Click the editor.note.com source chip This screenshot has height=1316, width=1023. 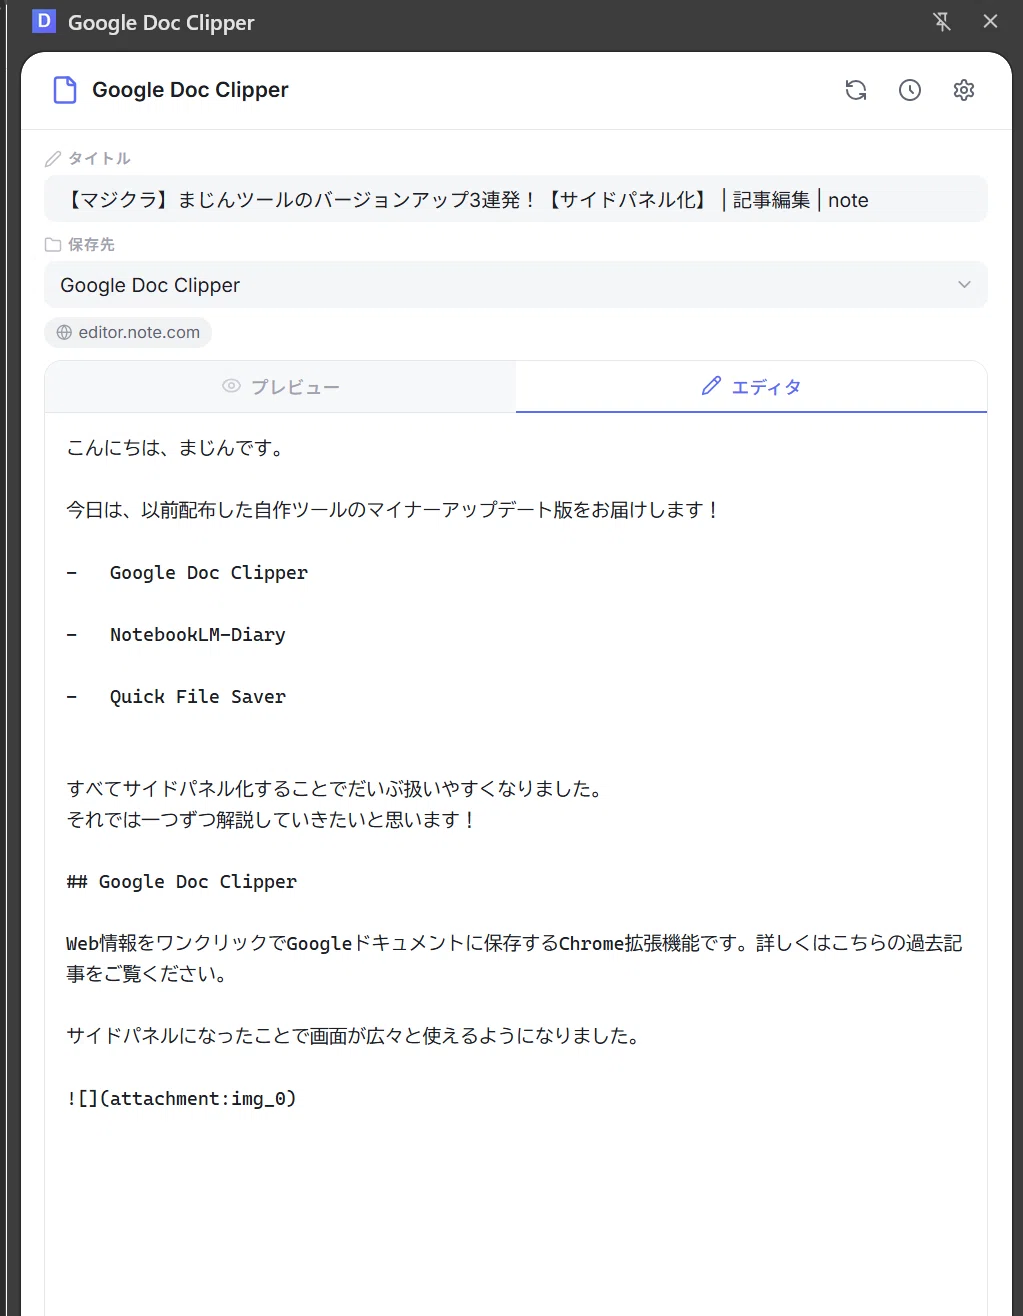coord(128,333)
